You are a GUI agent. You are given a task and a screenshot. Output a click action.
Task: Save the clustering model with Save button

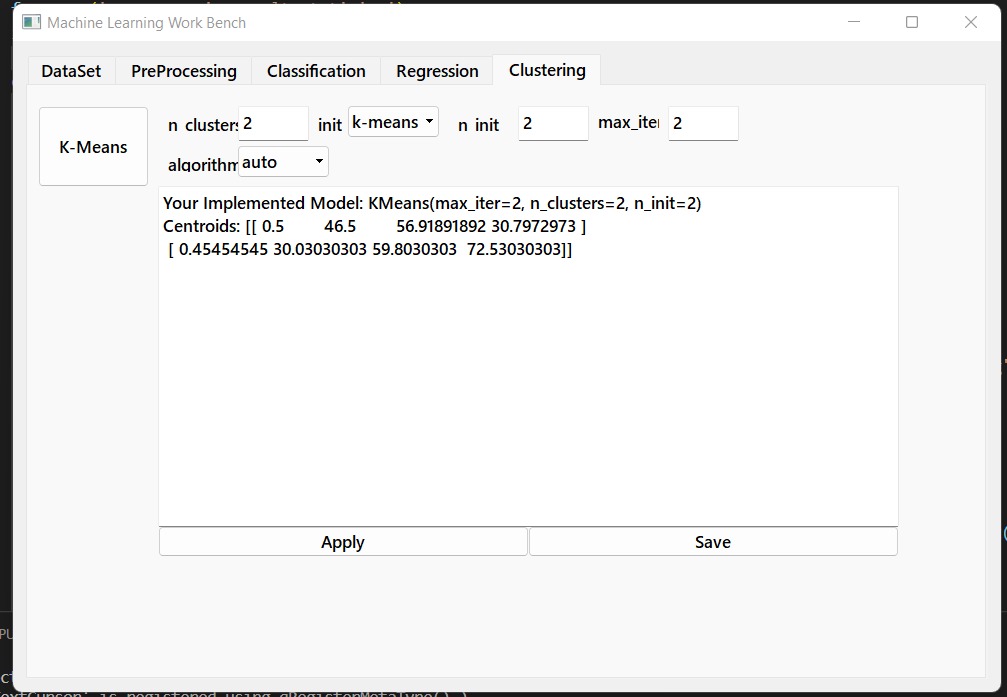point(713,542)
